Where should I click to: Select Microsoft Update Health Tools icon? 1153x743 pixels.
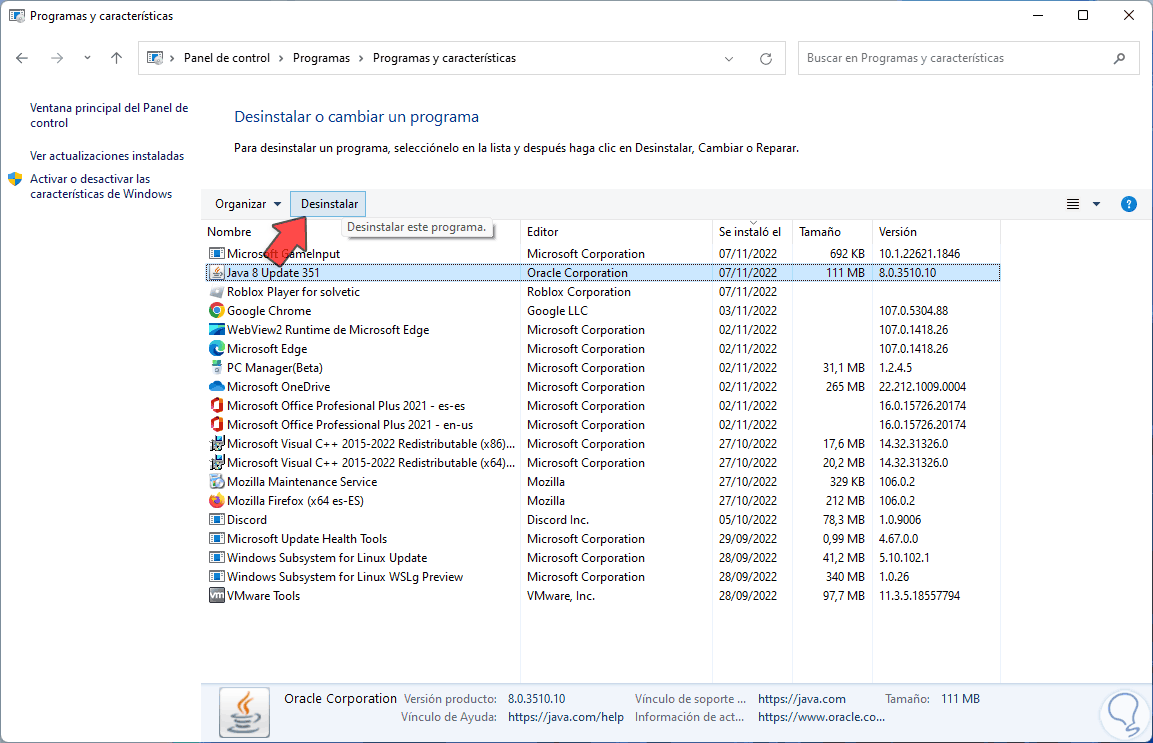[216, 539]
